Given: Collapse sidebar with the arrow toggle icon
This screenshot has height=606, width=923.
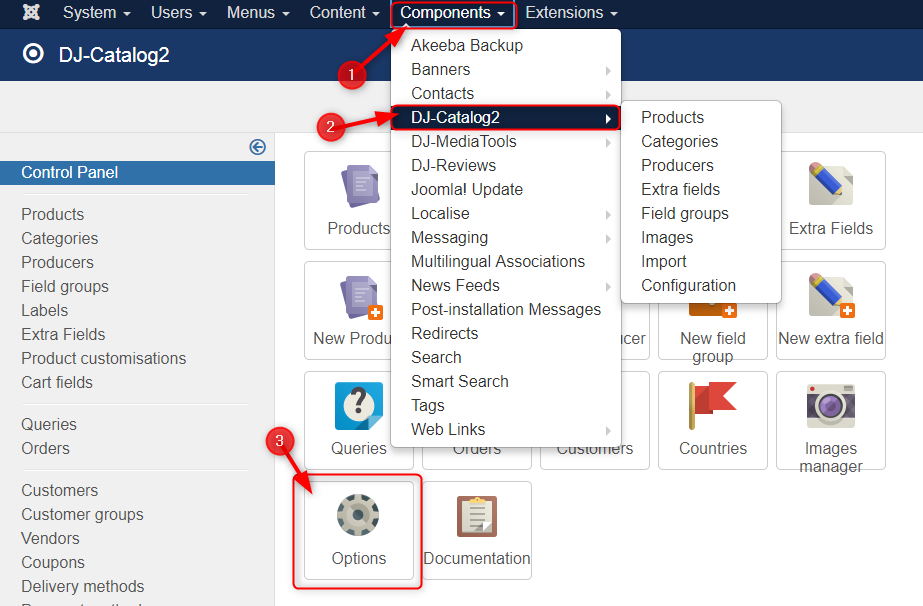Looking at the screenshot, I should pyautogui.click(x=257, y=147).
